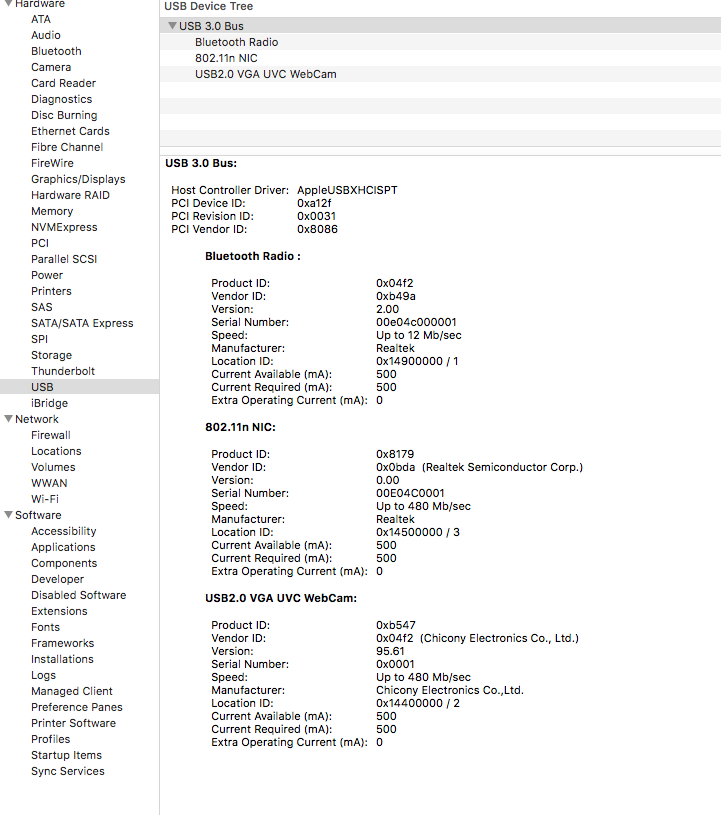Viewport: 721px width, 815px height.
Task: Select Audio in the sidebar
Action: (46, 35)
